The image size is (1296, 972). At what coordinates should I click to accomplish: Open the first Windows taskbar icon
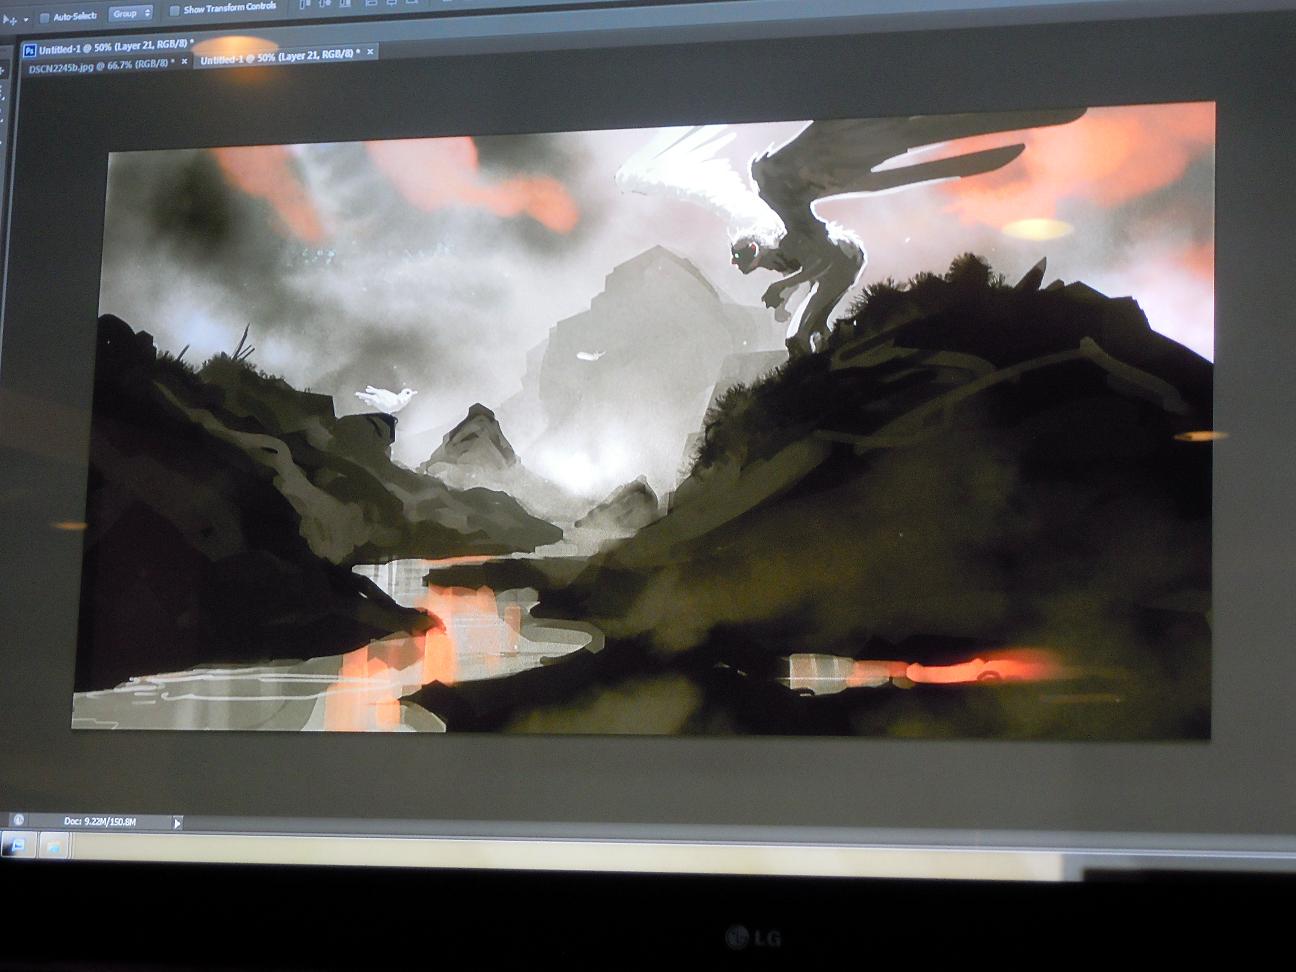[x=17, y=847]
